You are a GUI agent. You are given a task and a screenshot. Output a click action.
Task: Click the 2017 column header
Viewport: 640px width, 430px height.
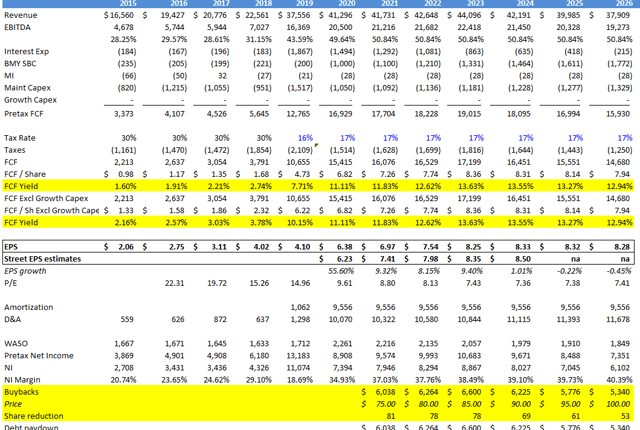coord(221,3)
